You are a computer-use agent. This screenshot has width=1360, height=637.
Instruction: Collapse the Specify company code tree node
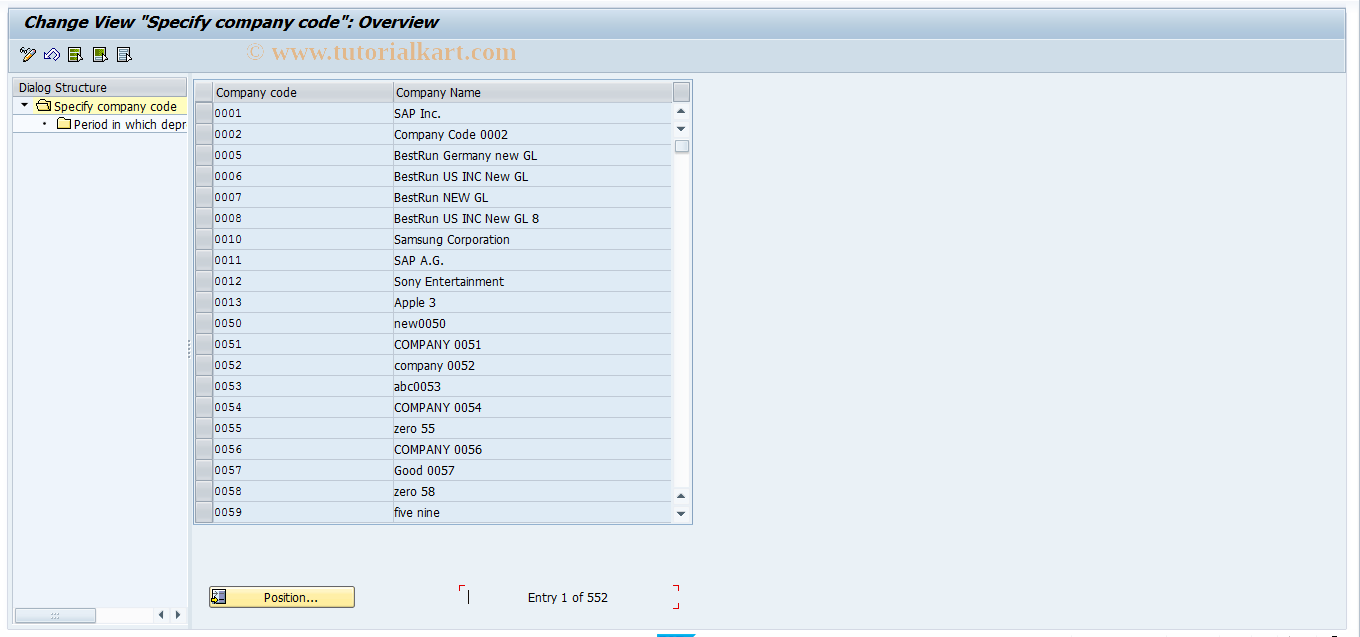25,105
